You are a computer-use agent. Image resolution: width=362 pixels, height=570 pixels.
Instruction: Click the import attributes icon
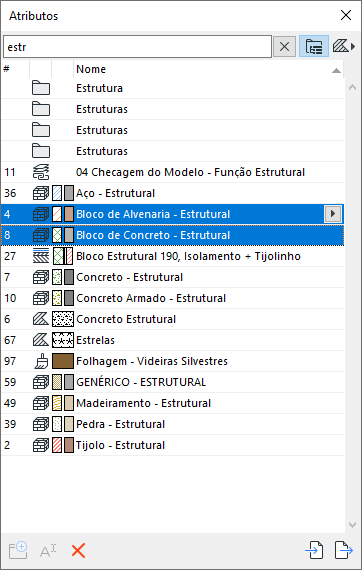pos(314,550)
